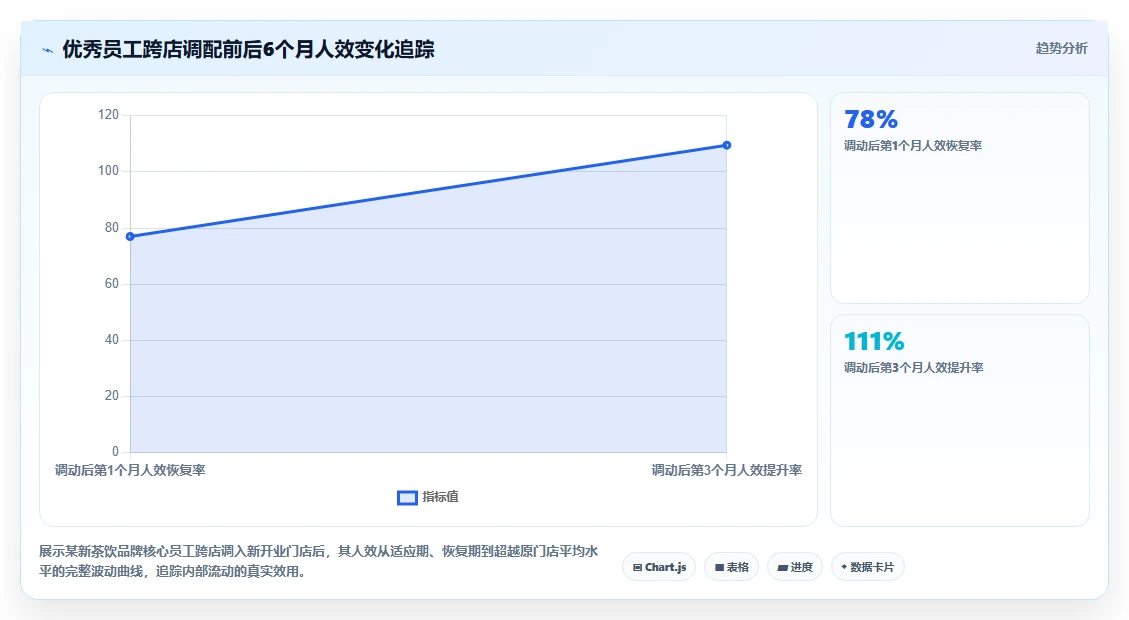
Task: Click x-axis label 调动后第1个月人效恢复率
Action: [x=130, y=470]
